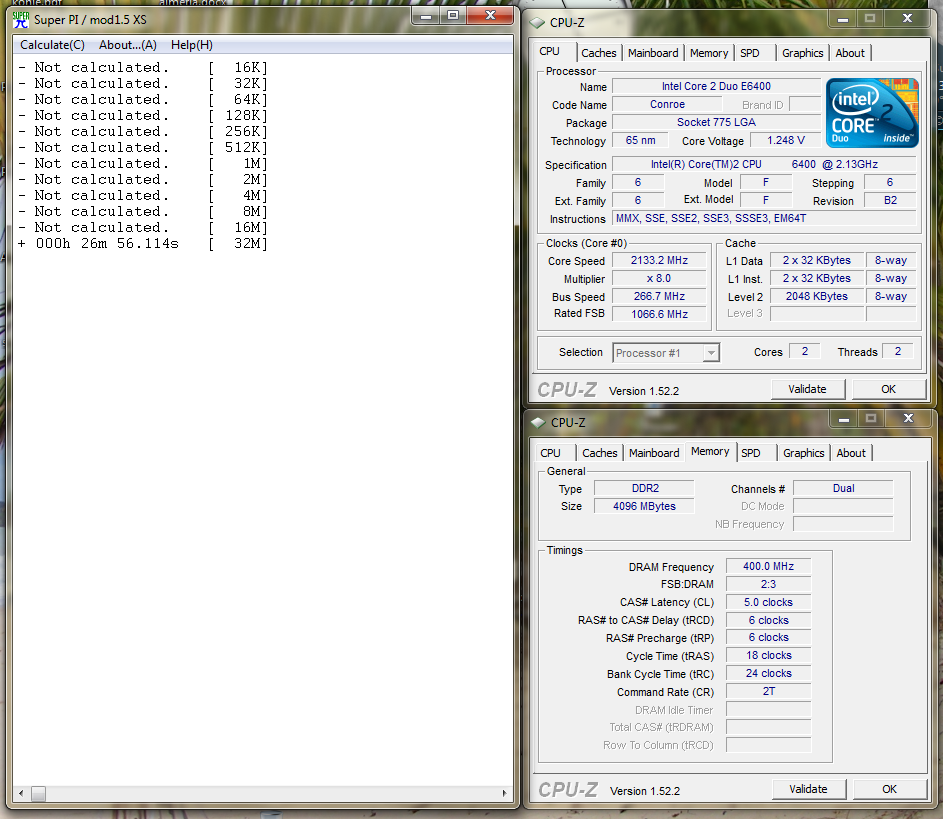Click the DRAM Frequency value 400.0 MHz
This screenshot has width=943, height=819.
pyautogui.click(x=769, y=566)
